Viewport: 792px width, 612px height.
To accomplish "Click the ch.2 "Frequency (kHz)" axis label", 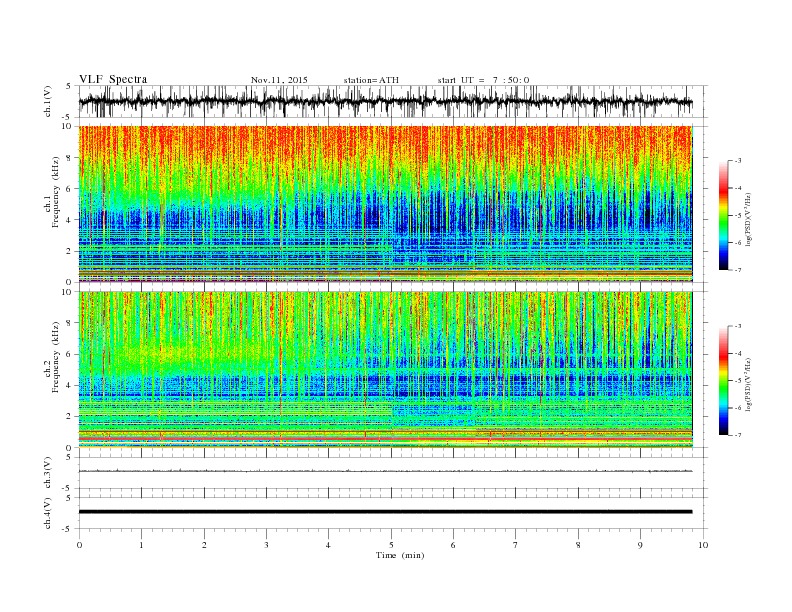I will point(57,356).
